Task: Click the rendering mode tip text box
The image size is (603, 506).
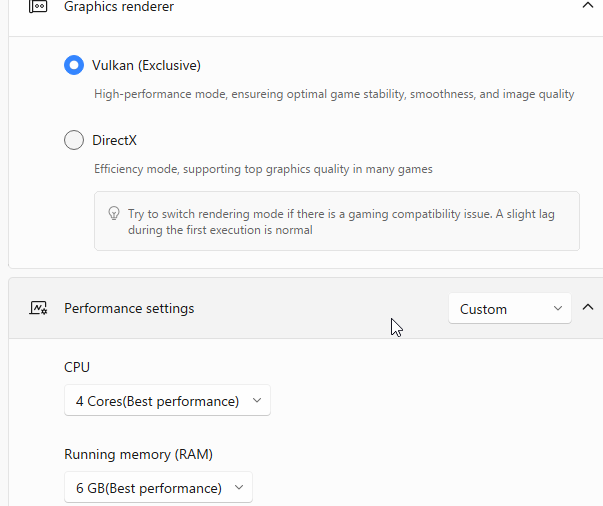Action: click(x=336, y=221)
